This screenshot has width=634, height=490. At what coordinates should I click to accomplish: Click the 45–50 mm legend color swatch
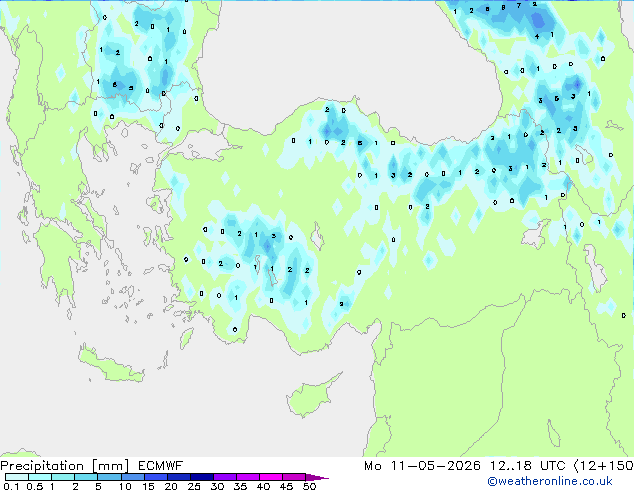(294, 477)
